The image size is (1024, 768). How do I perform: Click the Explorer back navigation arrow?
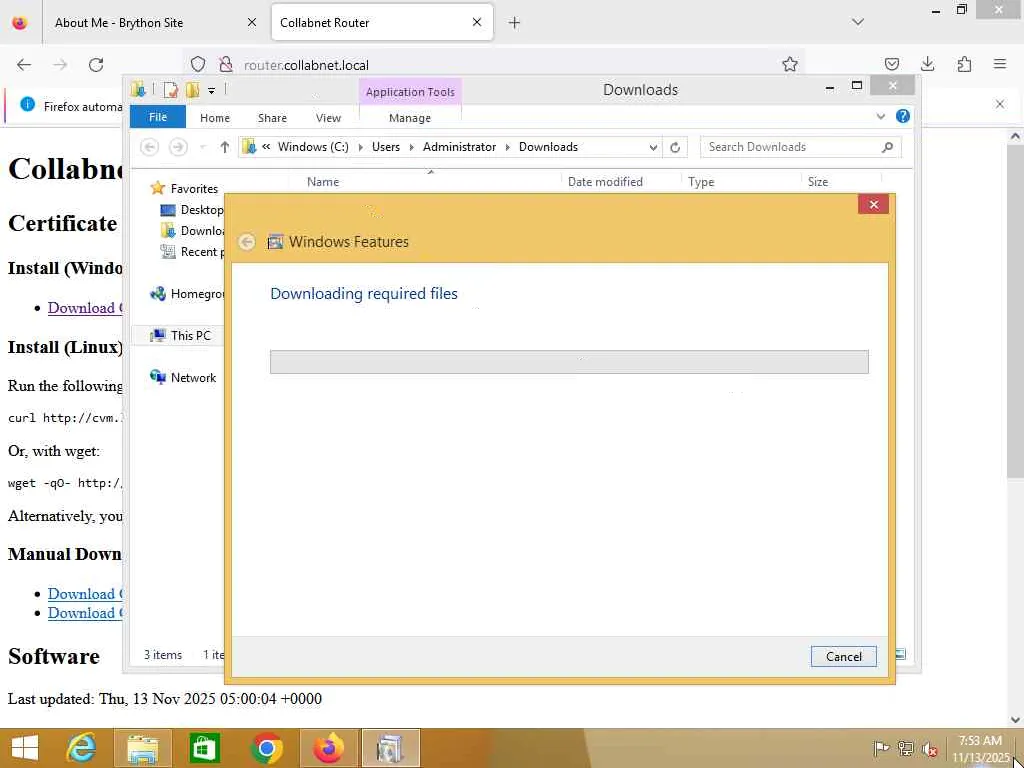pos(150,147)
